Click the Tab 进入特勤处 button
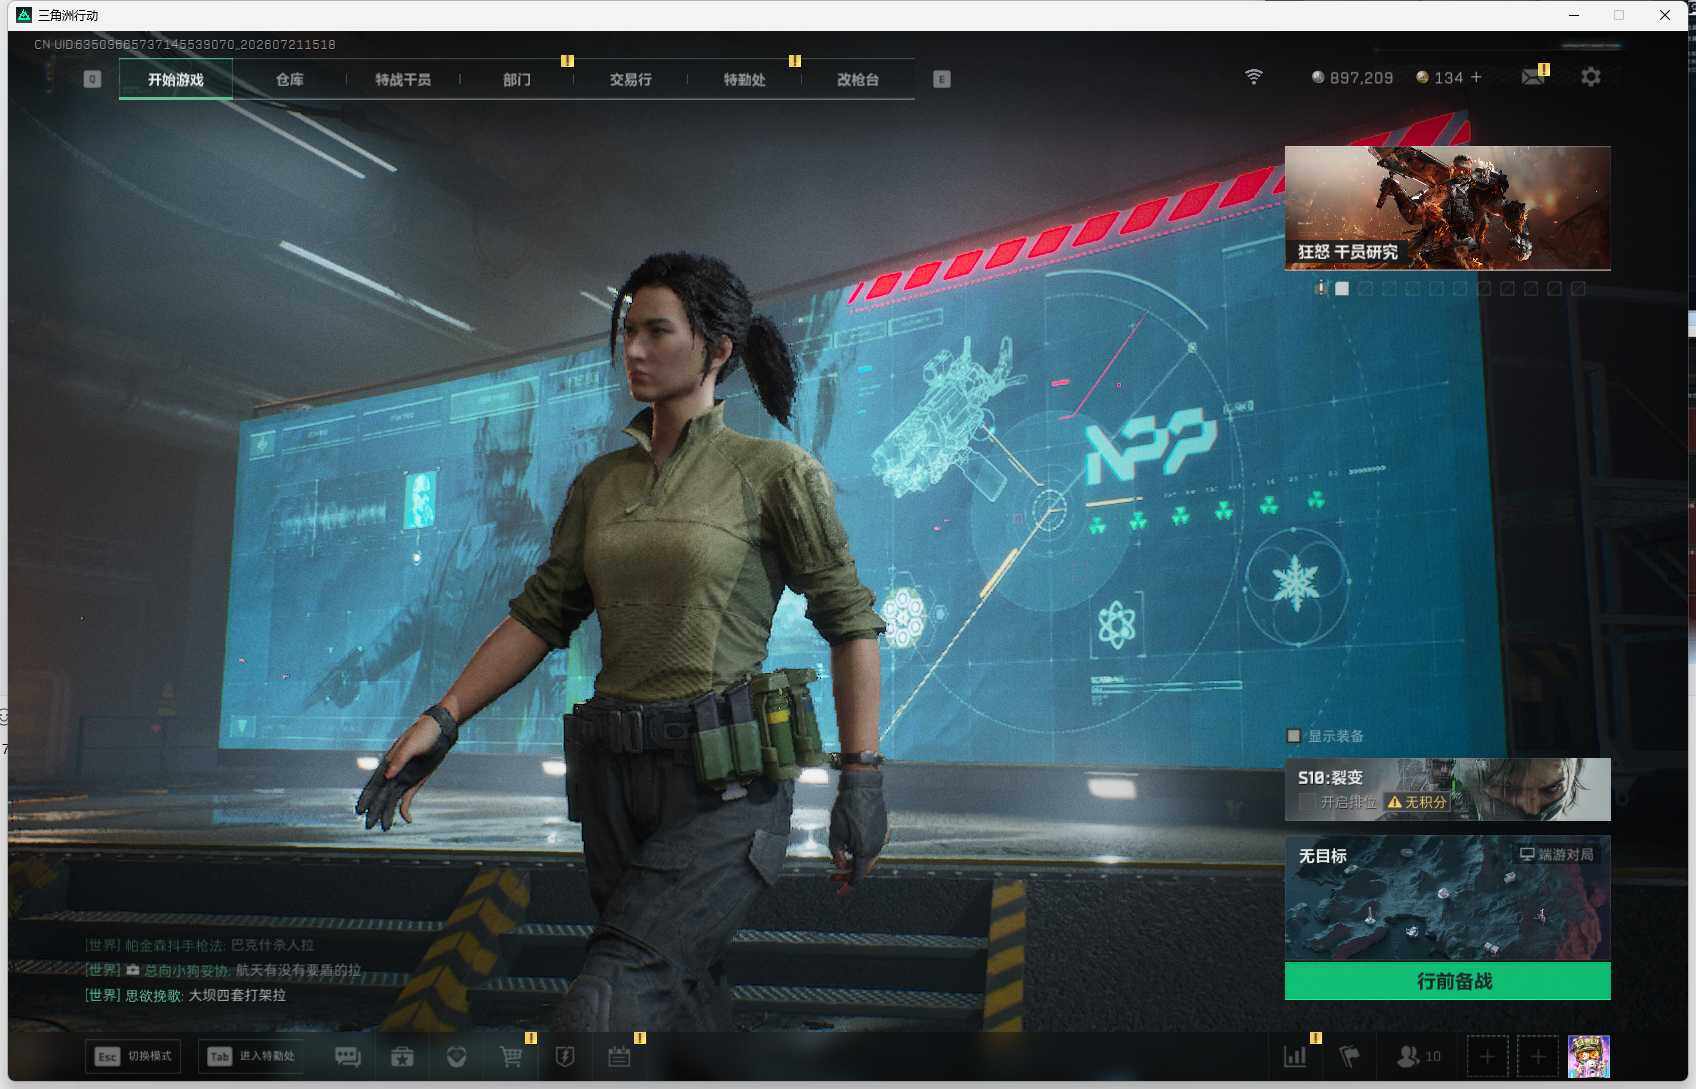 pos(251,1056)
